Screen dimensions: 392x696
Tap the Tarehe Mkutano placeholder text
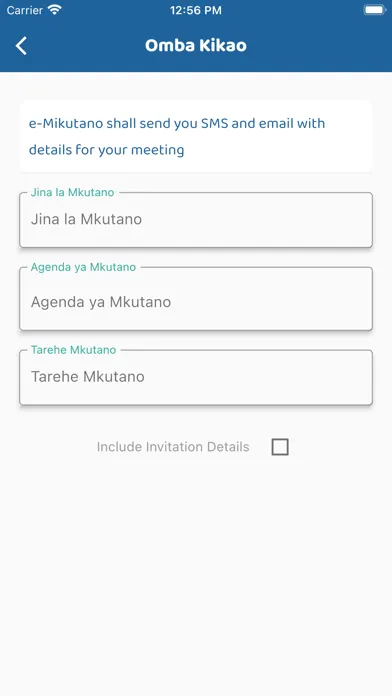pyautogui.click(x=88, y=376)
